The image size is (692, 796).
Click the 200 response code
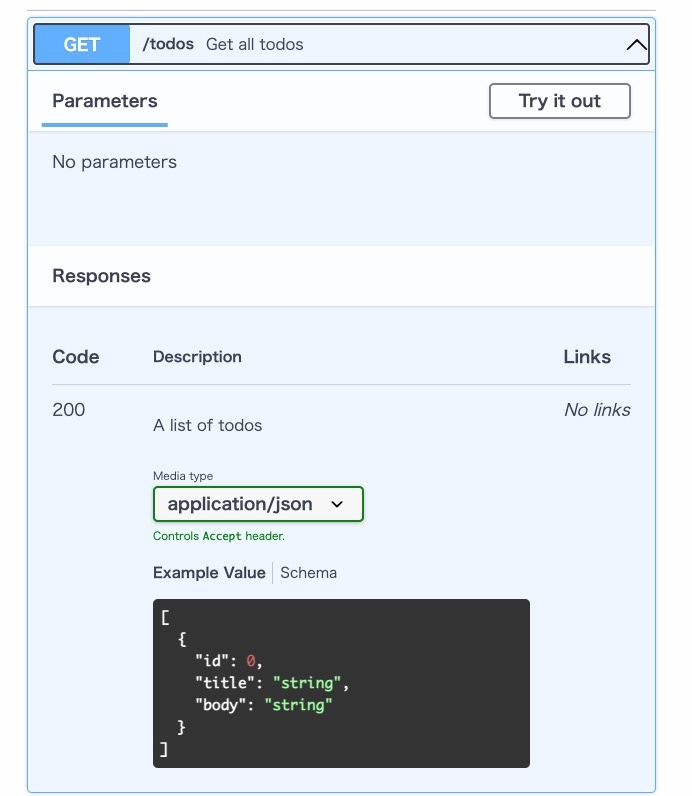[69, 410]
